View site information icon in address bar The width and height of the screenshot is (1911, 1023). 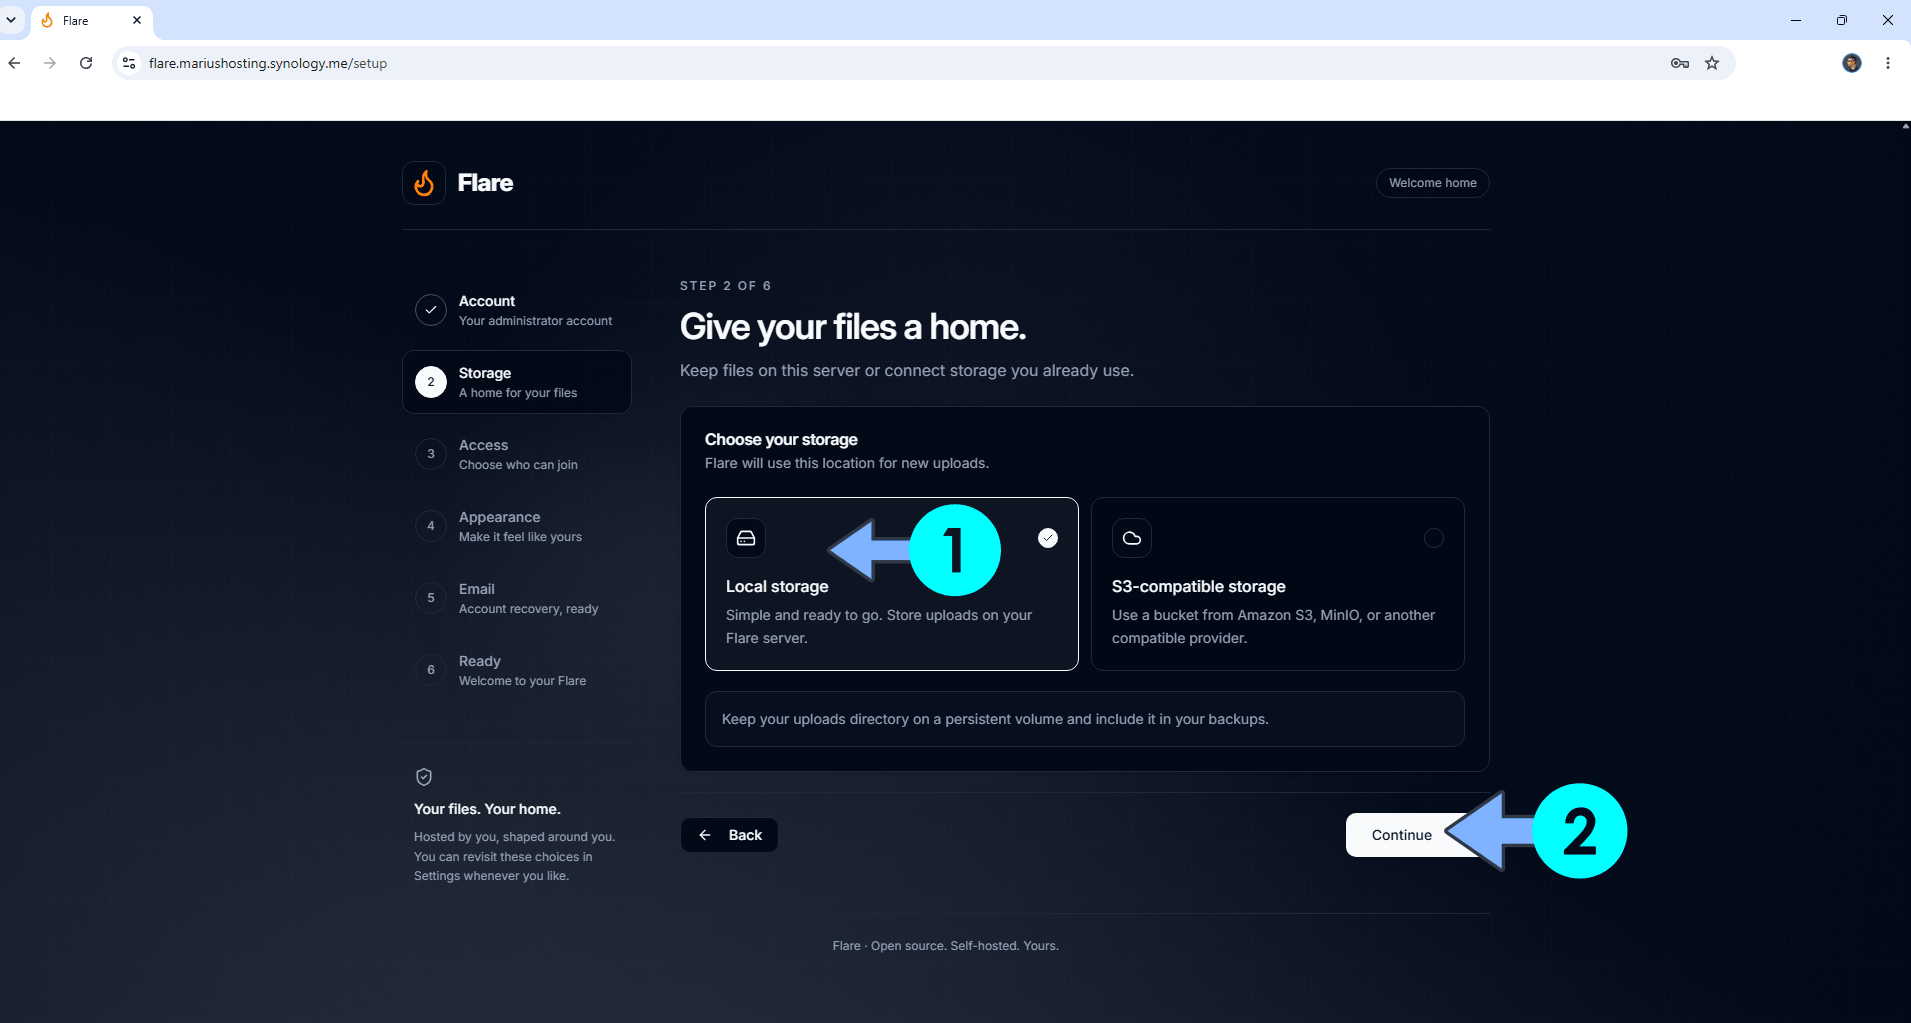(129, 63)
